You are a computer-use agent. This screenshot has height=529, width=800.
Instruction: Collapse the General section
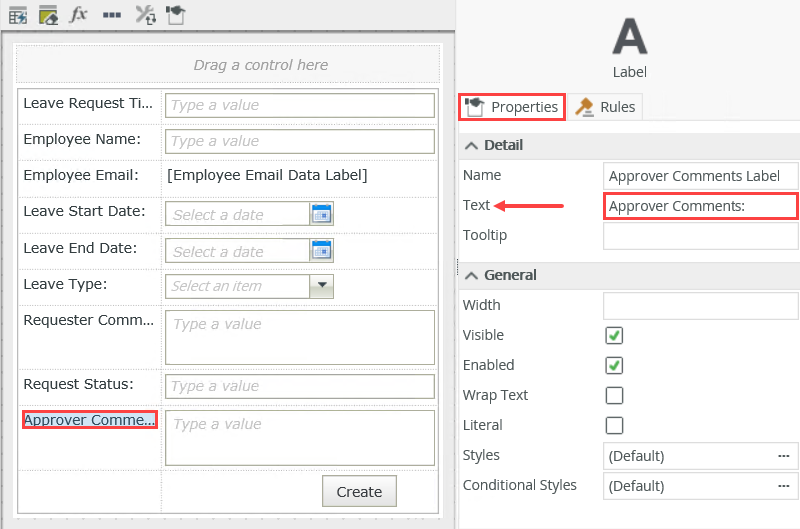tap(471, 276)
